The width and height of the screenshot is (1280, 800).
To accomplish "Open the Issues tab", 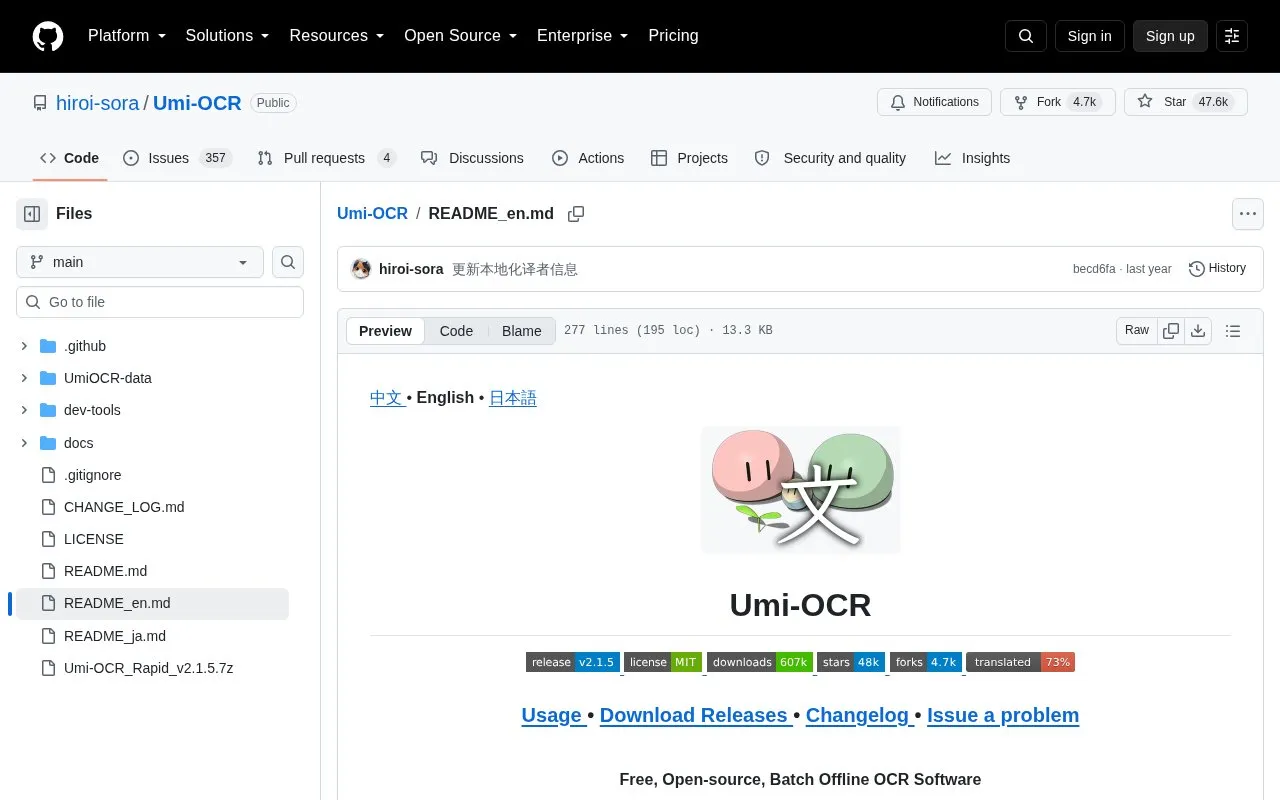I will click(x=177, y=158).
